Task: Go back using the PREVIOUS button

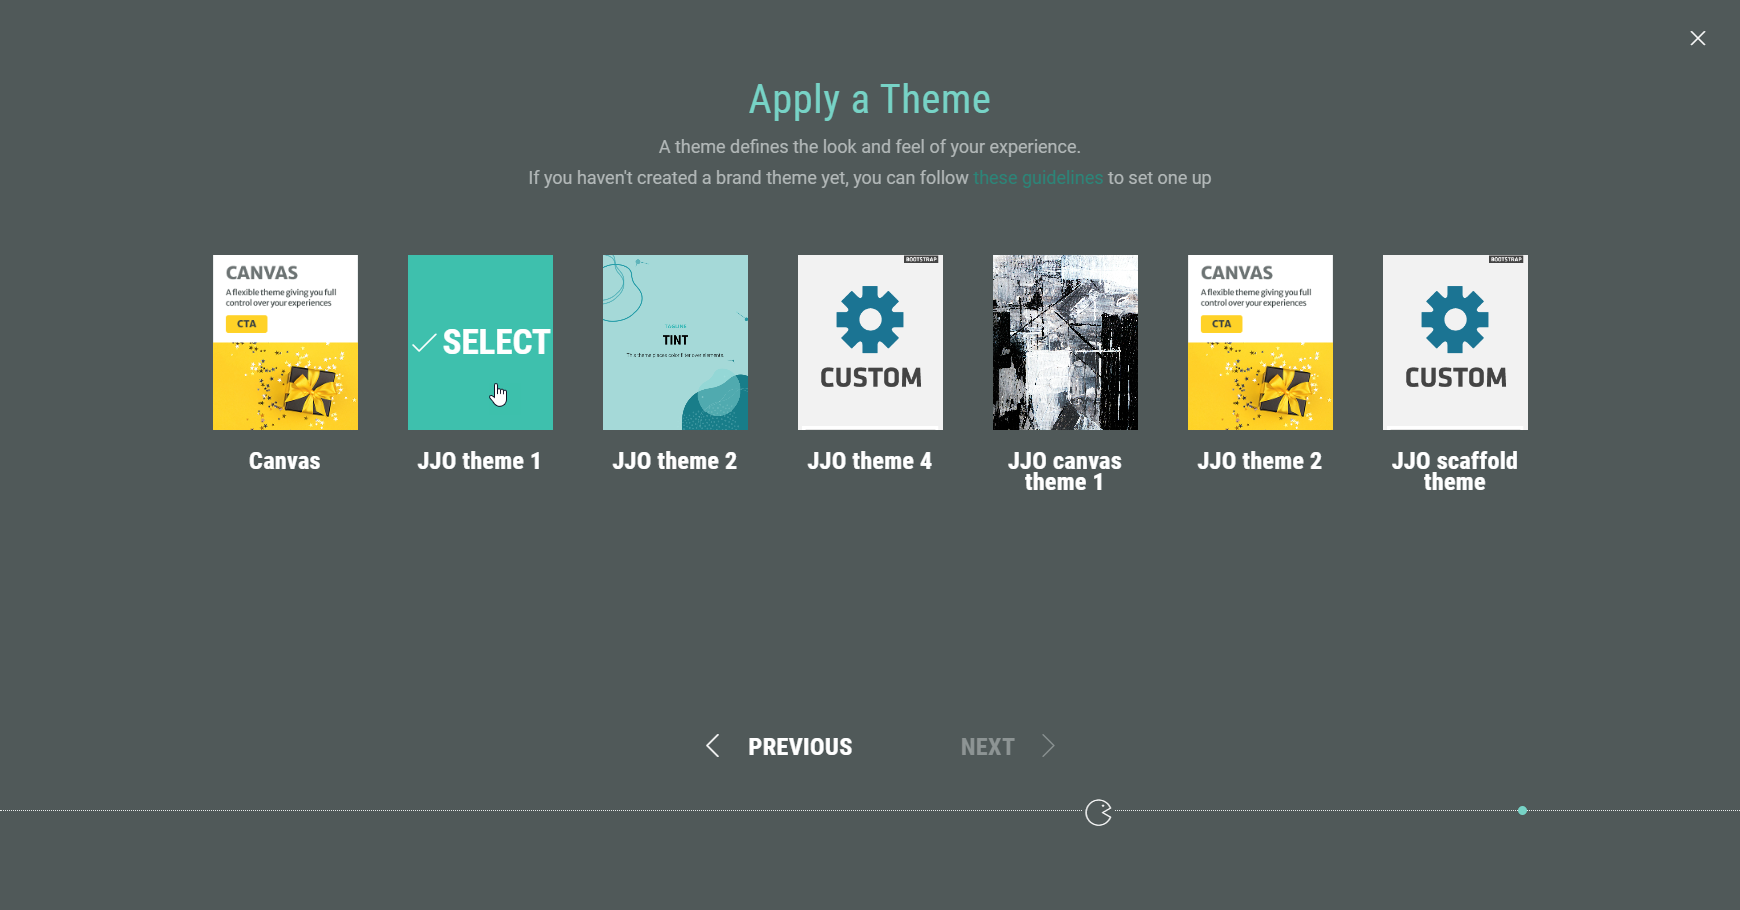Action: click(800, 747)
